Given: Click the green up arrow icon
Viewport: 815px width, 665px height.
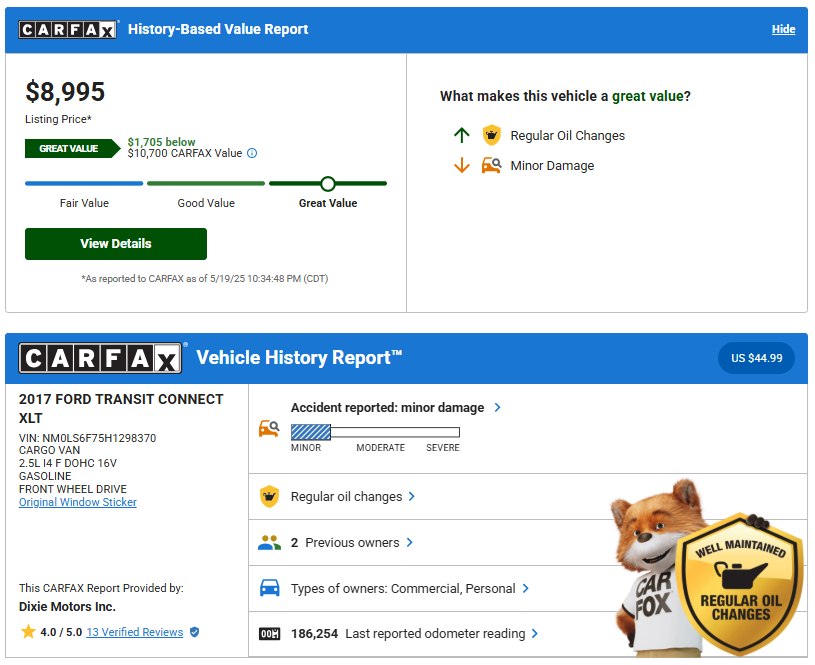Looking at the screenshot, I should [x=462, y=135].
